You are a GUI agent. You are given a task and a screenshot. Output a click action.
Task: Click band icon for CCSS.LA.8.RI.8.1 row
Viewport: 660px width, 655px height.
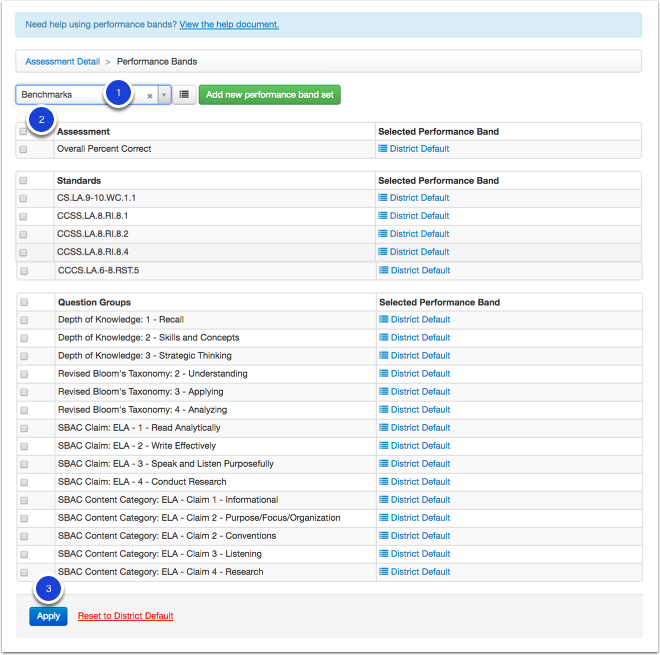click(x=383, y=216)
